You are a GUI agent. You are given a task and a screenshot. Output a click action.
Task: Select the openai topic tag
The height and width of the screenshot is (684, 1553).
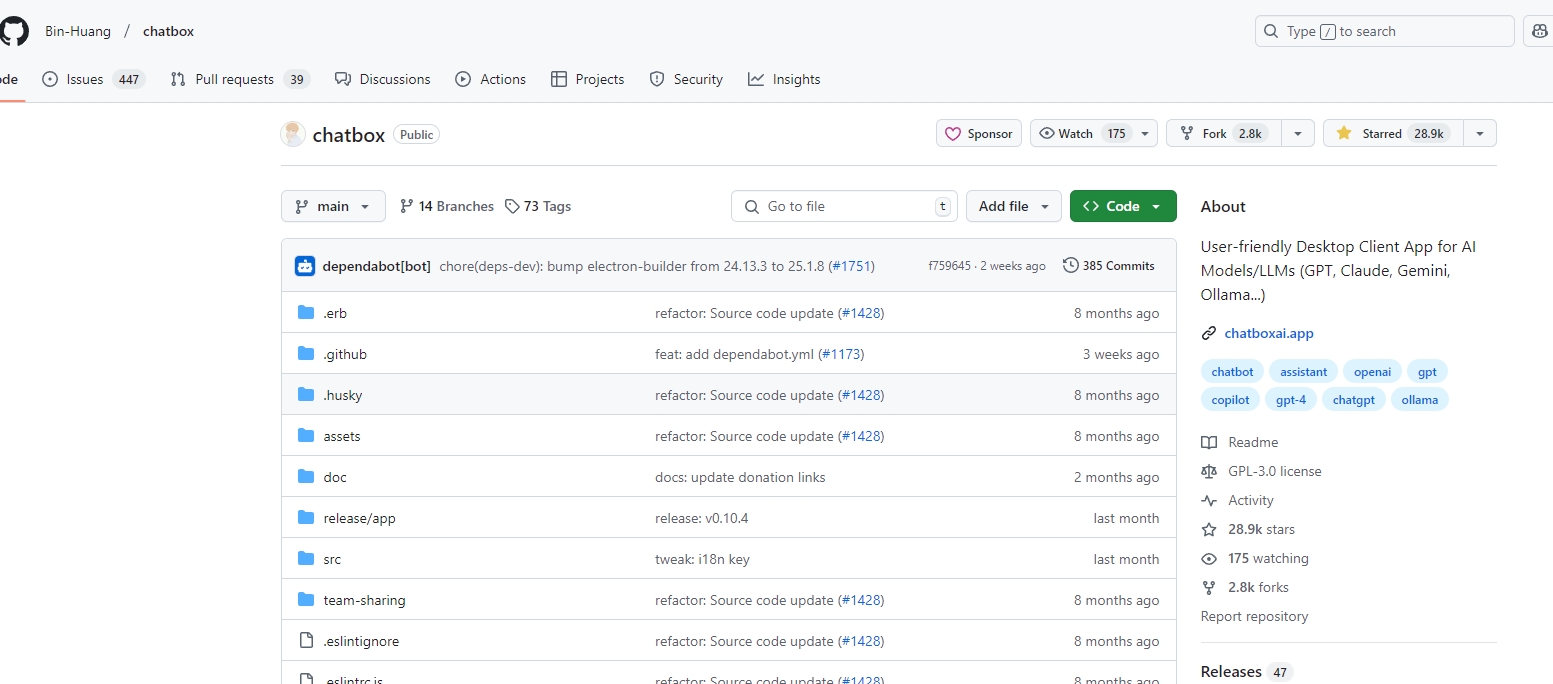(1372, 371)
